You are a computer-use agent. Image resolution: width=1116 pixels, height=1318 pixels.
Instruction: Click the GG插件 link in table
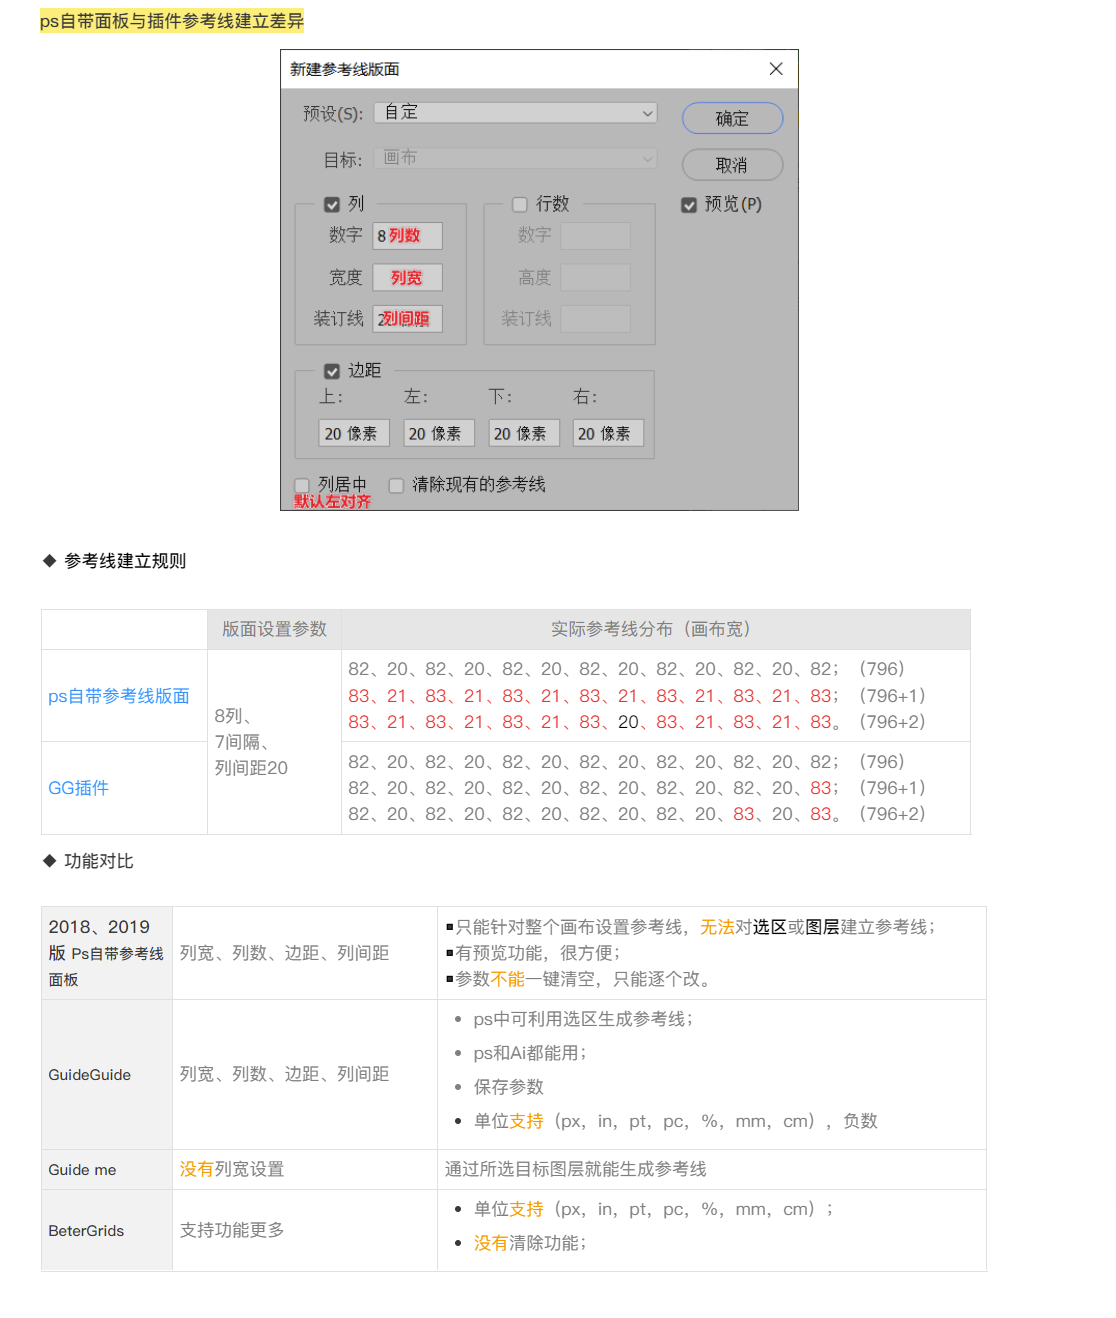tap(79, 788)
